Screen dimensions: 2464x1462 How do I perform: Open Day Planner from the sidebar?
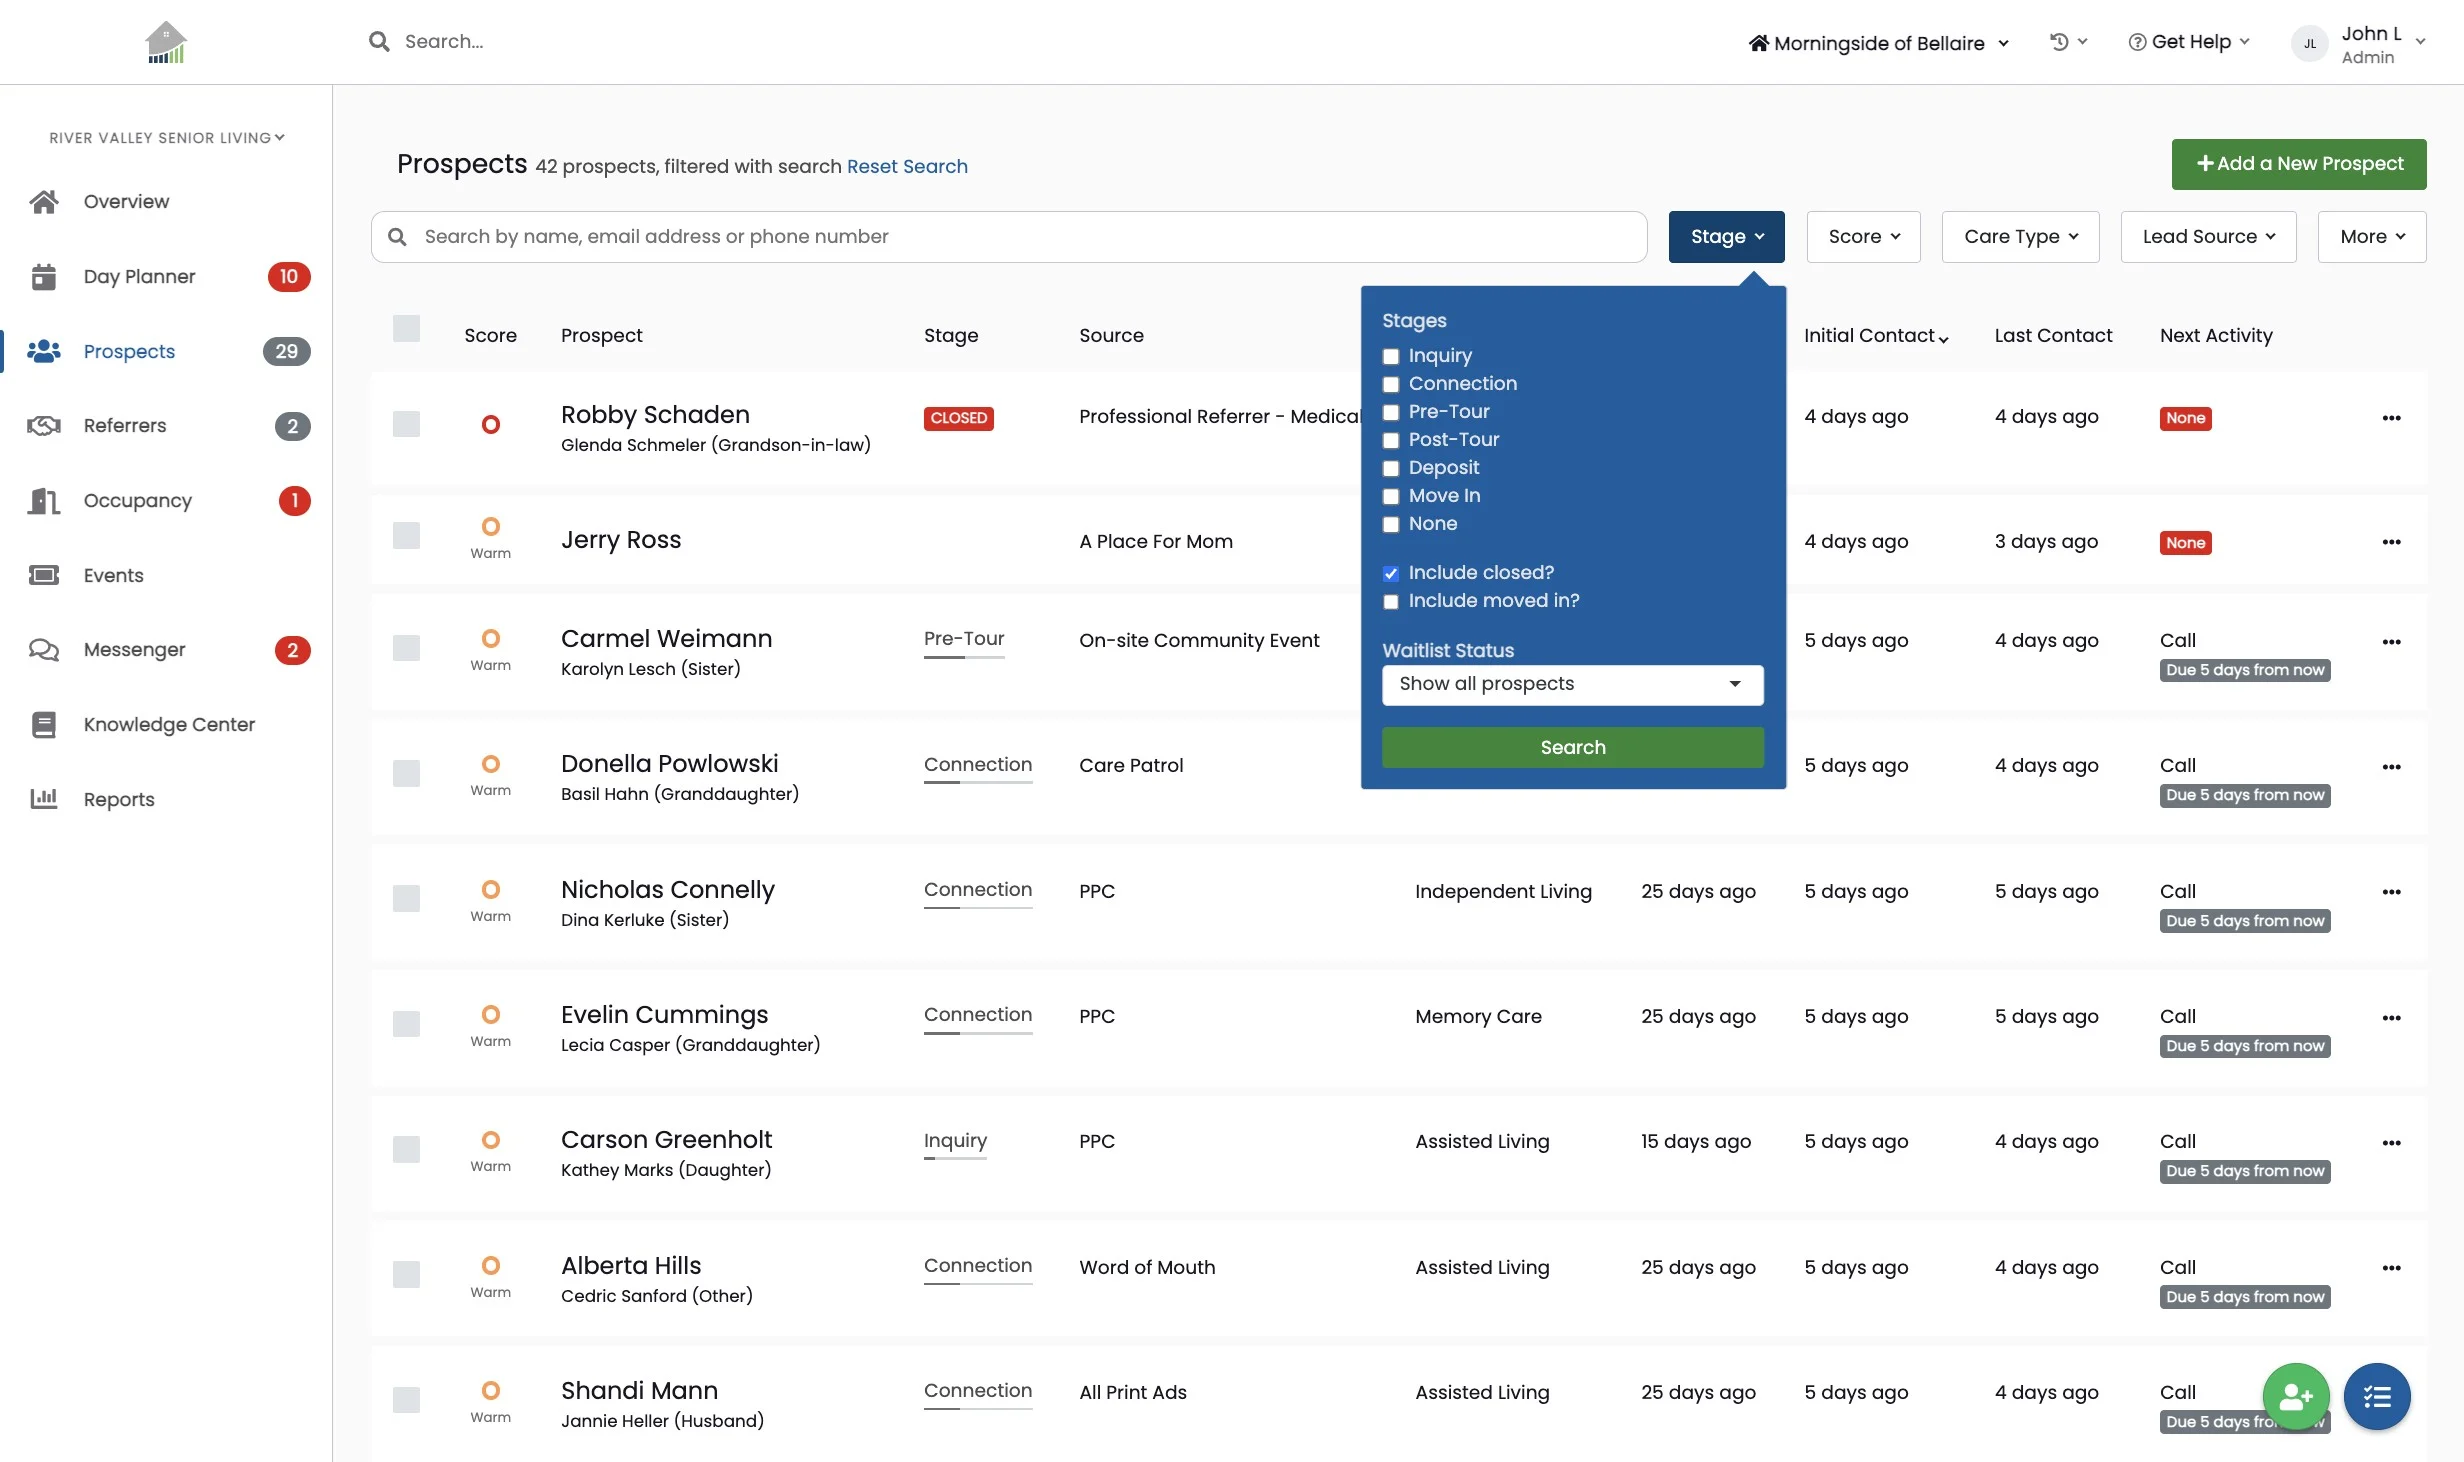[x=139, y=276]
